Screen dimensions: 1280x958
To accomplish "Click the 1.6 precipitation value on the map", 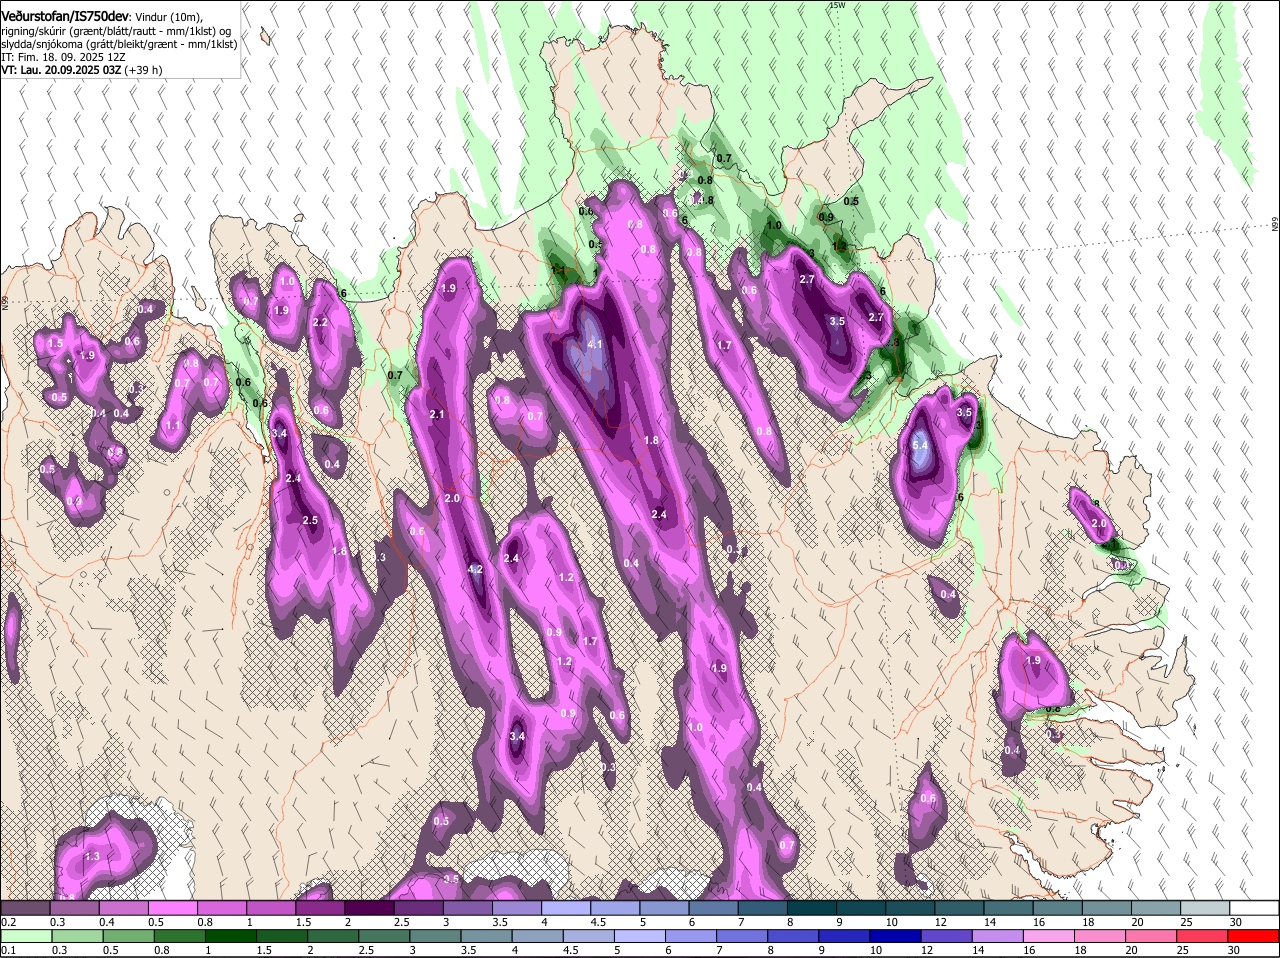I will pos(339,552).
